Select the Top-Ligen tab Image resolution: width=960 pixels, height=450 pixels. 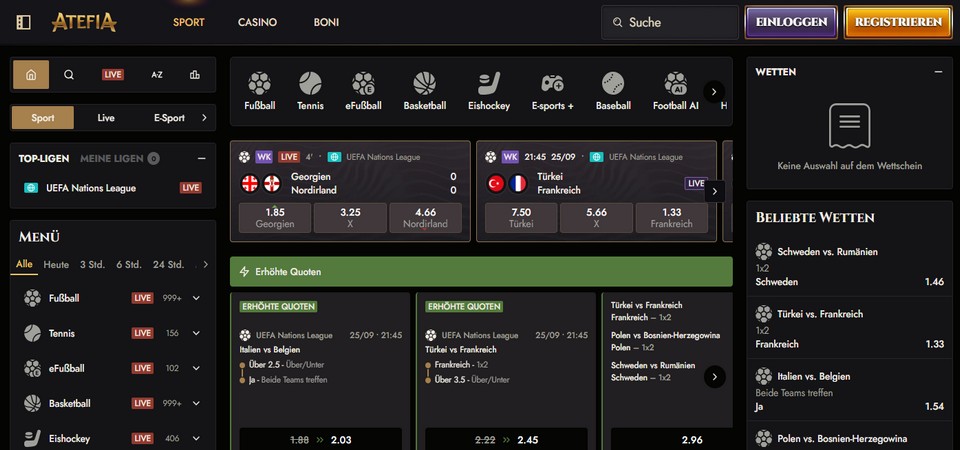pos(43,159)
